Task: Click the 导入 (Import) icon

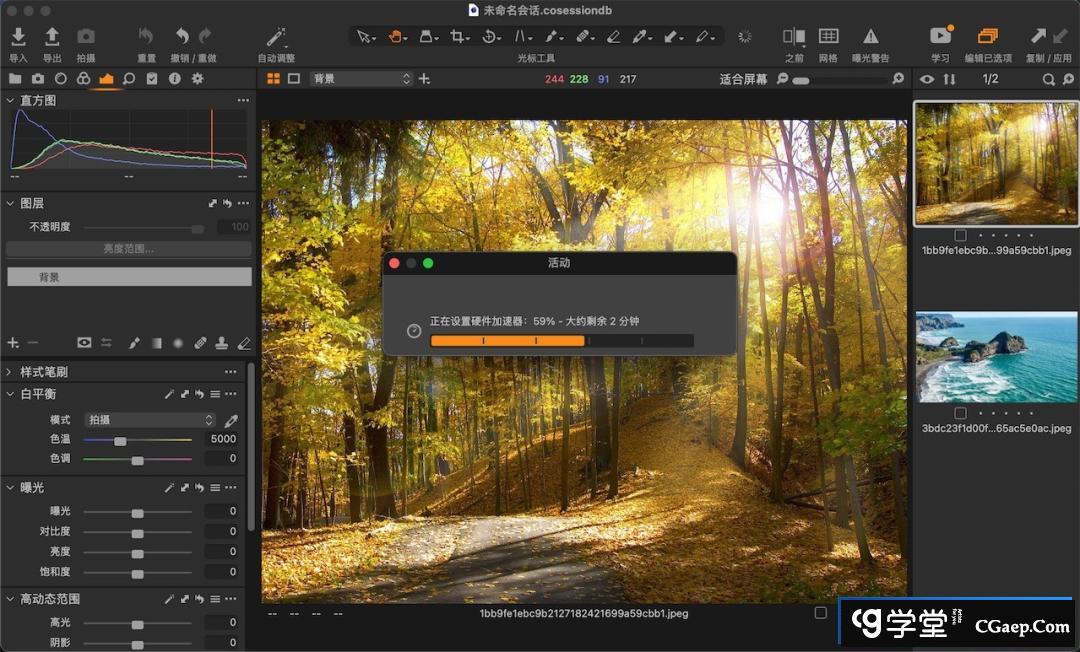Action: 18,37
